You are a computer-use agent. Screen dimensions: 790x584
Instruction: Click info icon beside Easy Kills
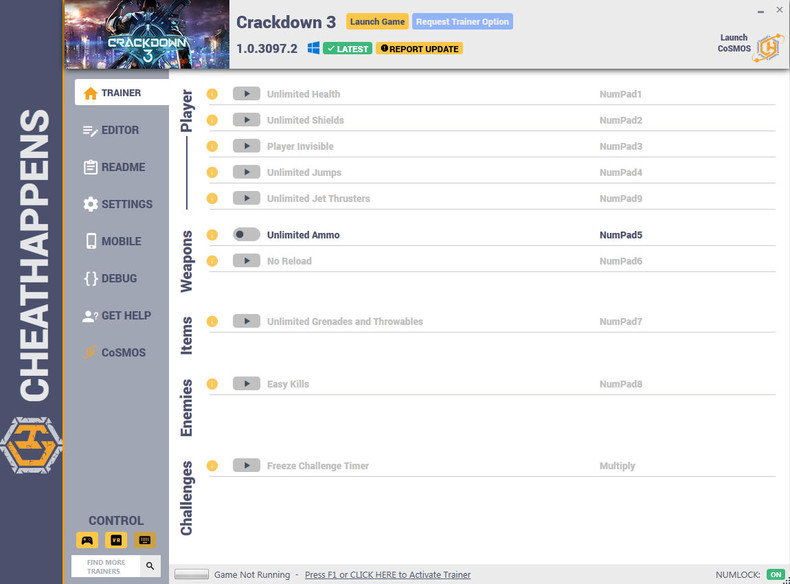(x=212, y=384)
